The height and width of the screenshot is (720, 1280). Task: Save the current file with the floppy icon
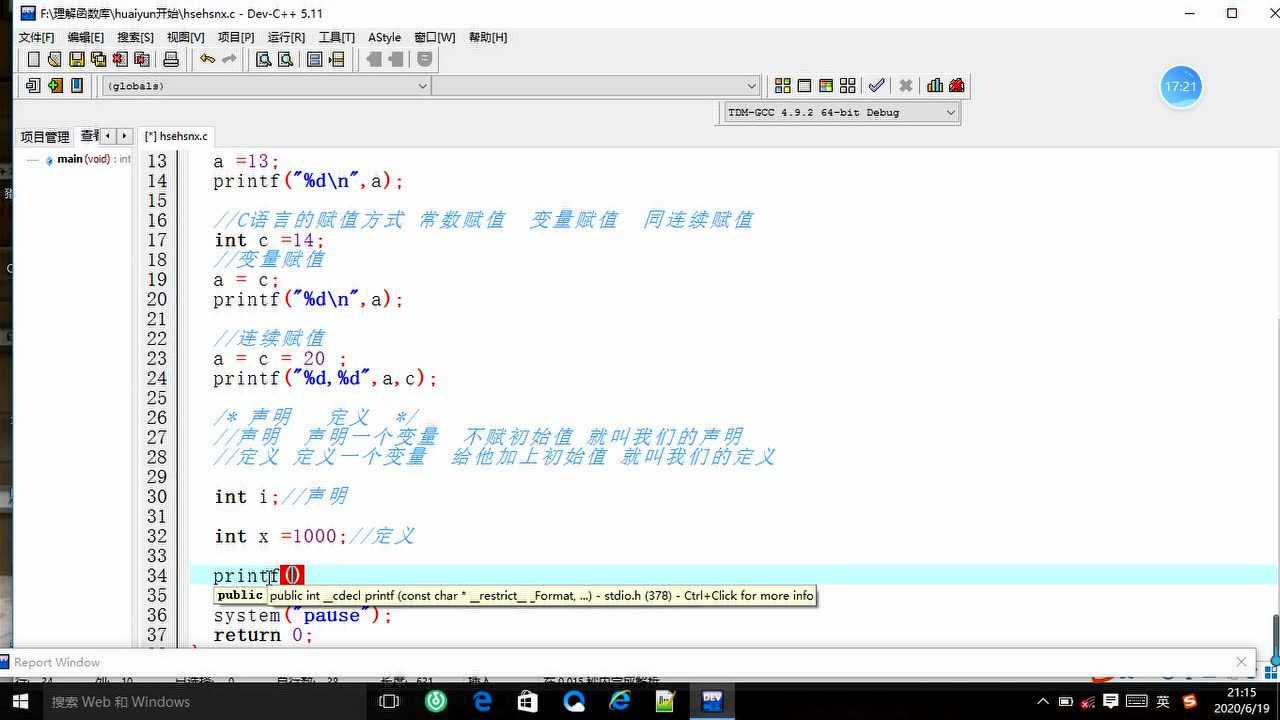click(x=77, y=60)
